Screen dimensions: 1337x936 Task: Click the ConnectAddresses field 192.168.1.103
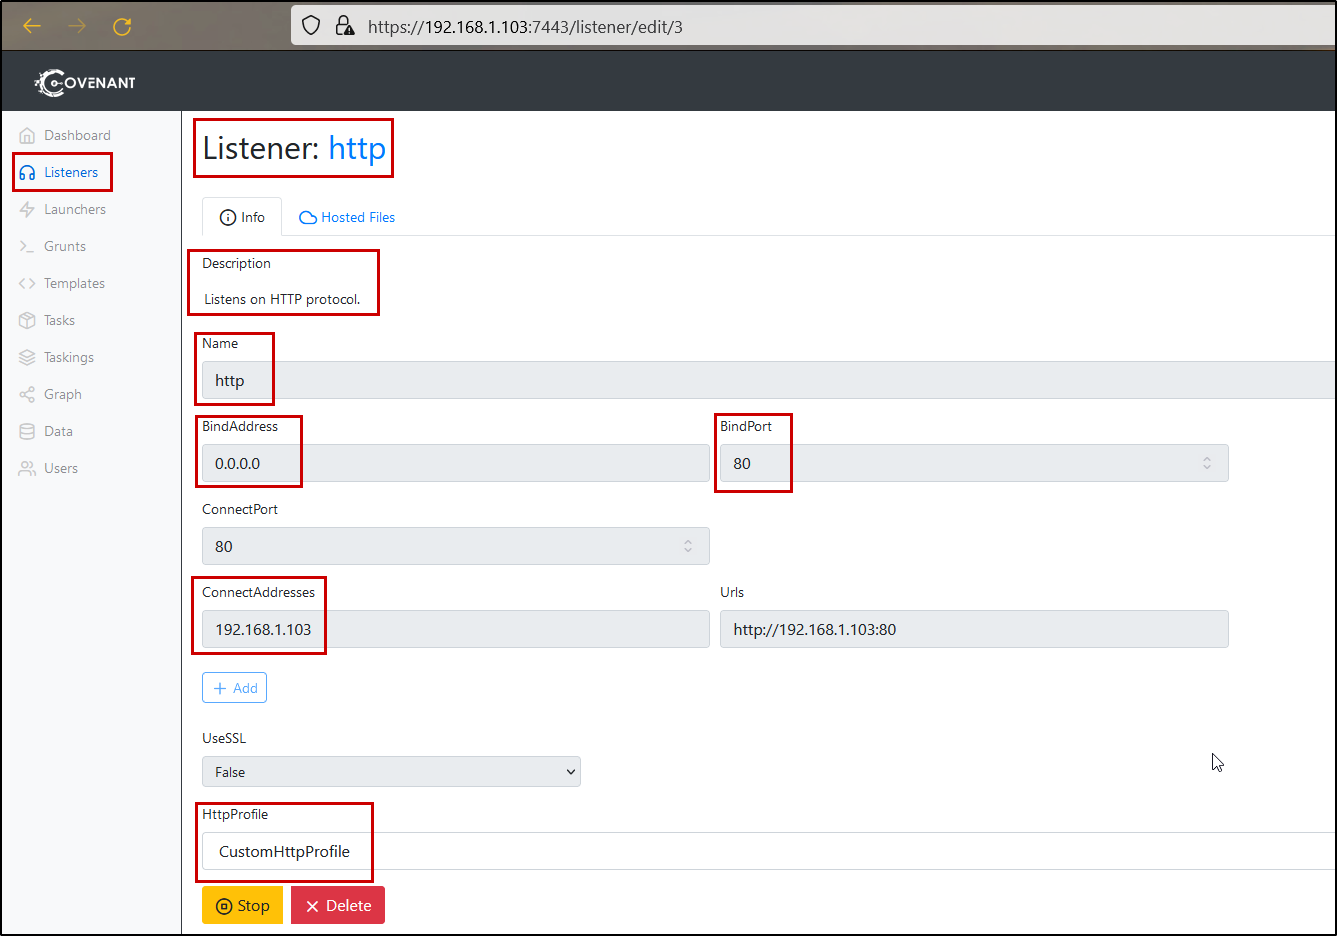coord(456,629)
